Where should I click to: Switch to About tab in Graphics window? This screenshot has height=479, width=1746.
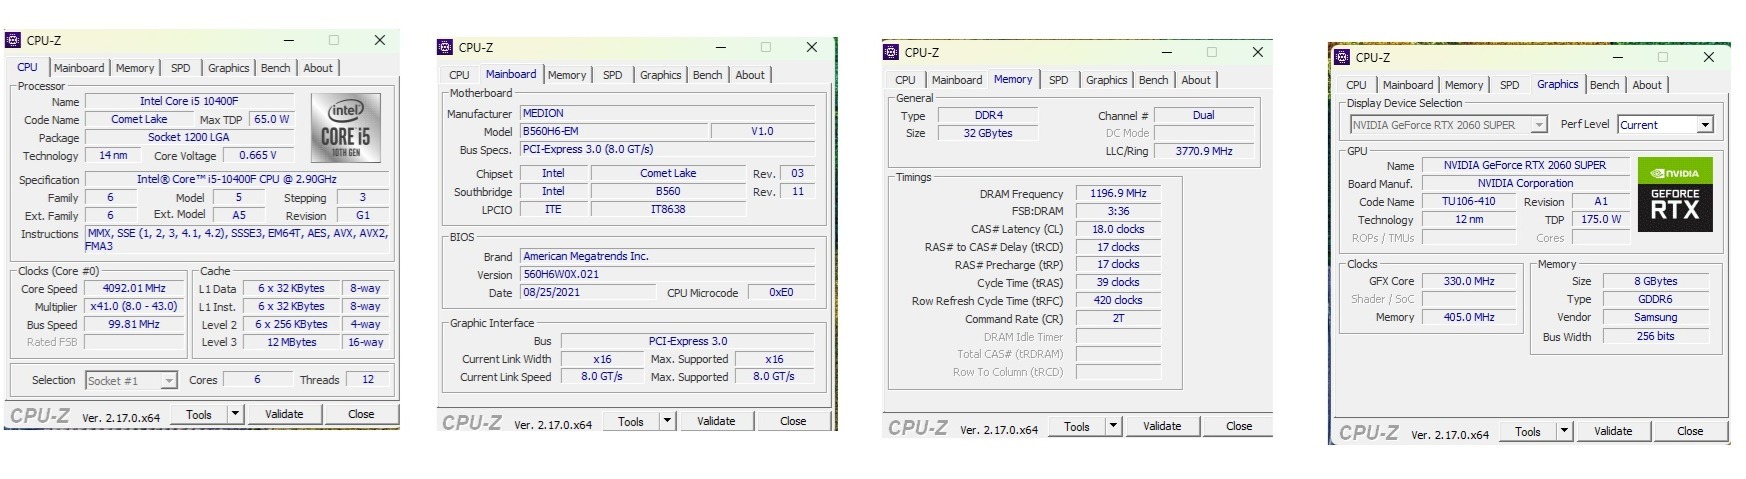click(x=1647, y=85)
